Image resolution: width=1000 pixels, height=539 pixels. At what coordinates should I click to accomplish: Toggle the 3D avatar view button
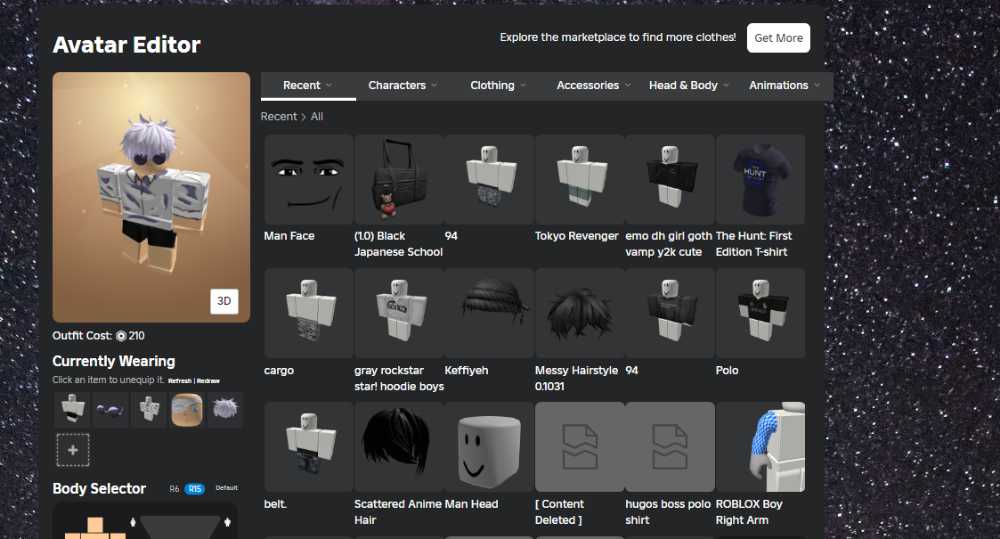pyautogui.click(x=224, y=302)
